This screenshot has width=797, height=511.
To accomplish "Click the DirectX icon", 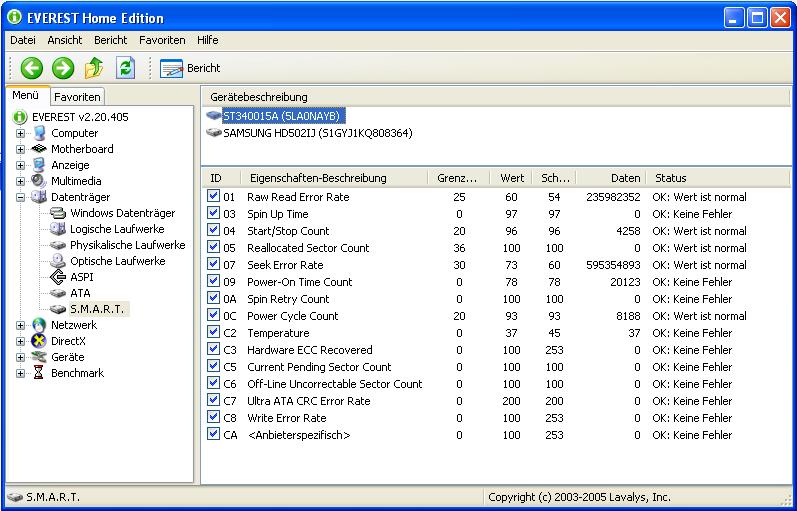I will (39, 341).
